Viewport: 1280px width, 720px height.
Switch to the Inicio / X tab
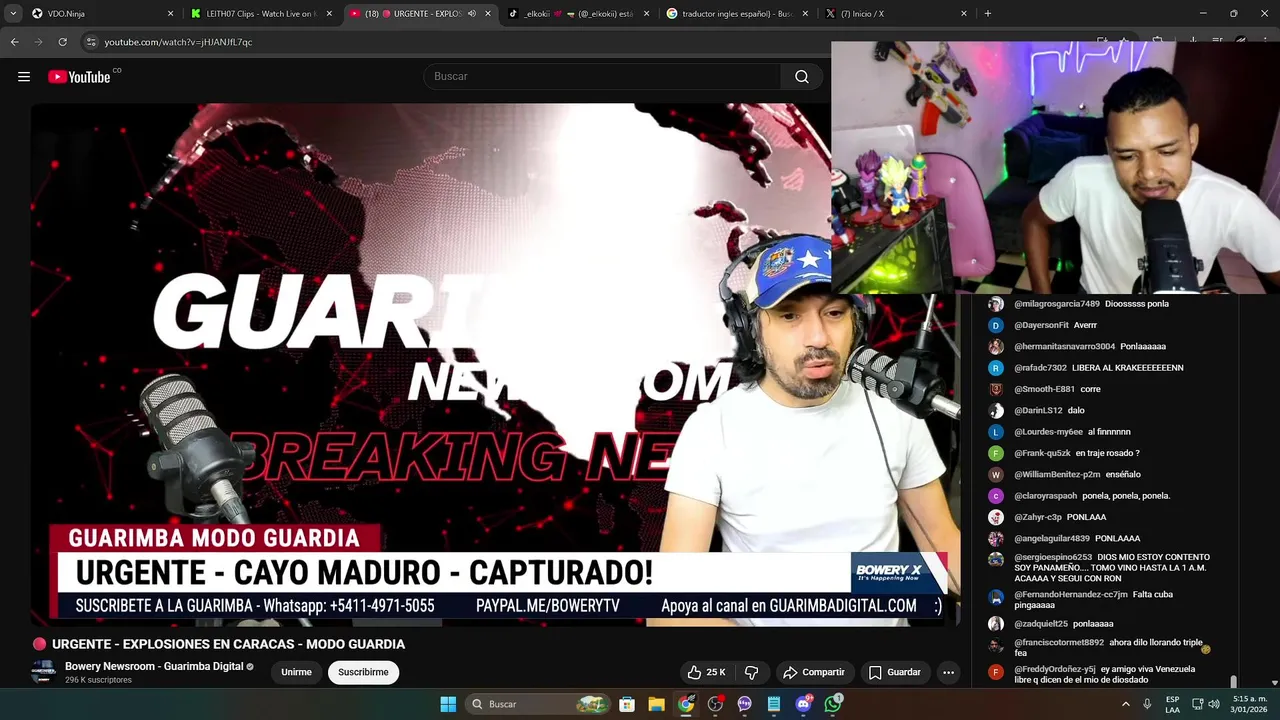pos(896,14)
